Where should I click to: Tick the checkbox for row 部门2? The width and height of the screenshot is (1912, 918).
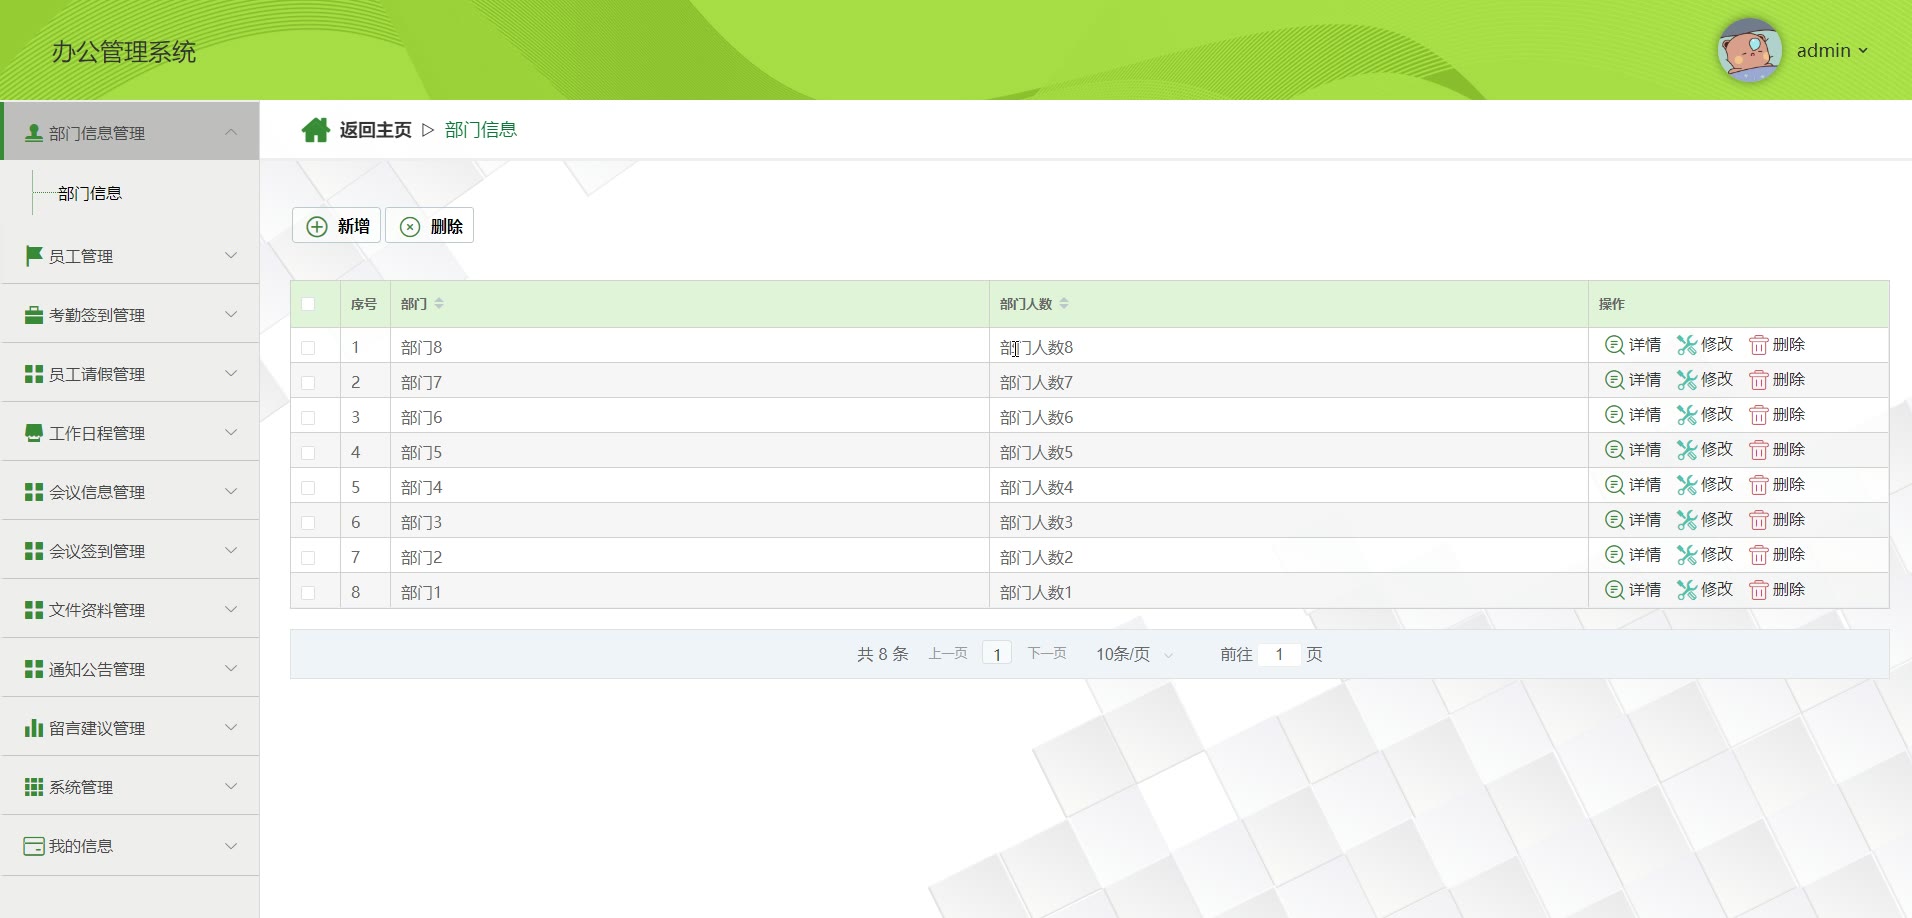(x=308, y=558)
